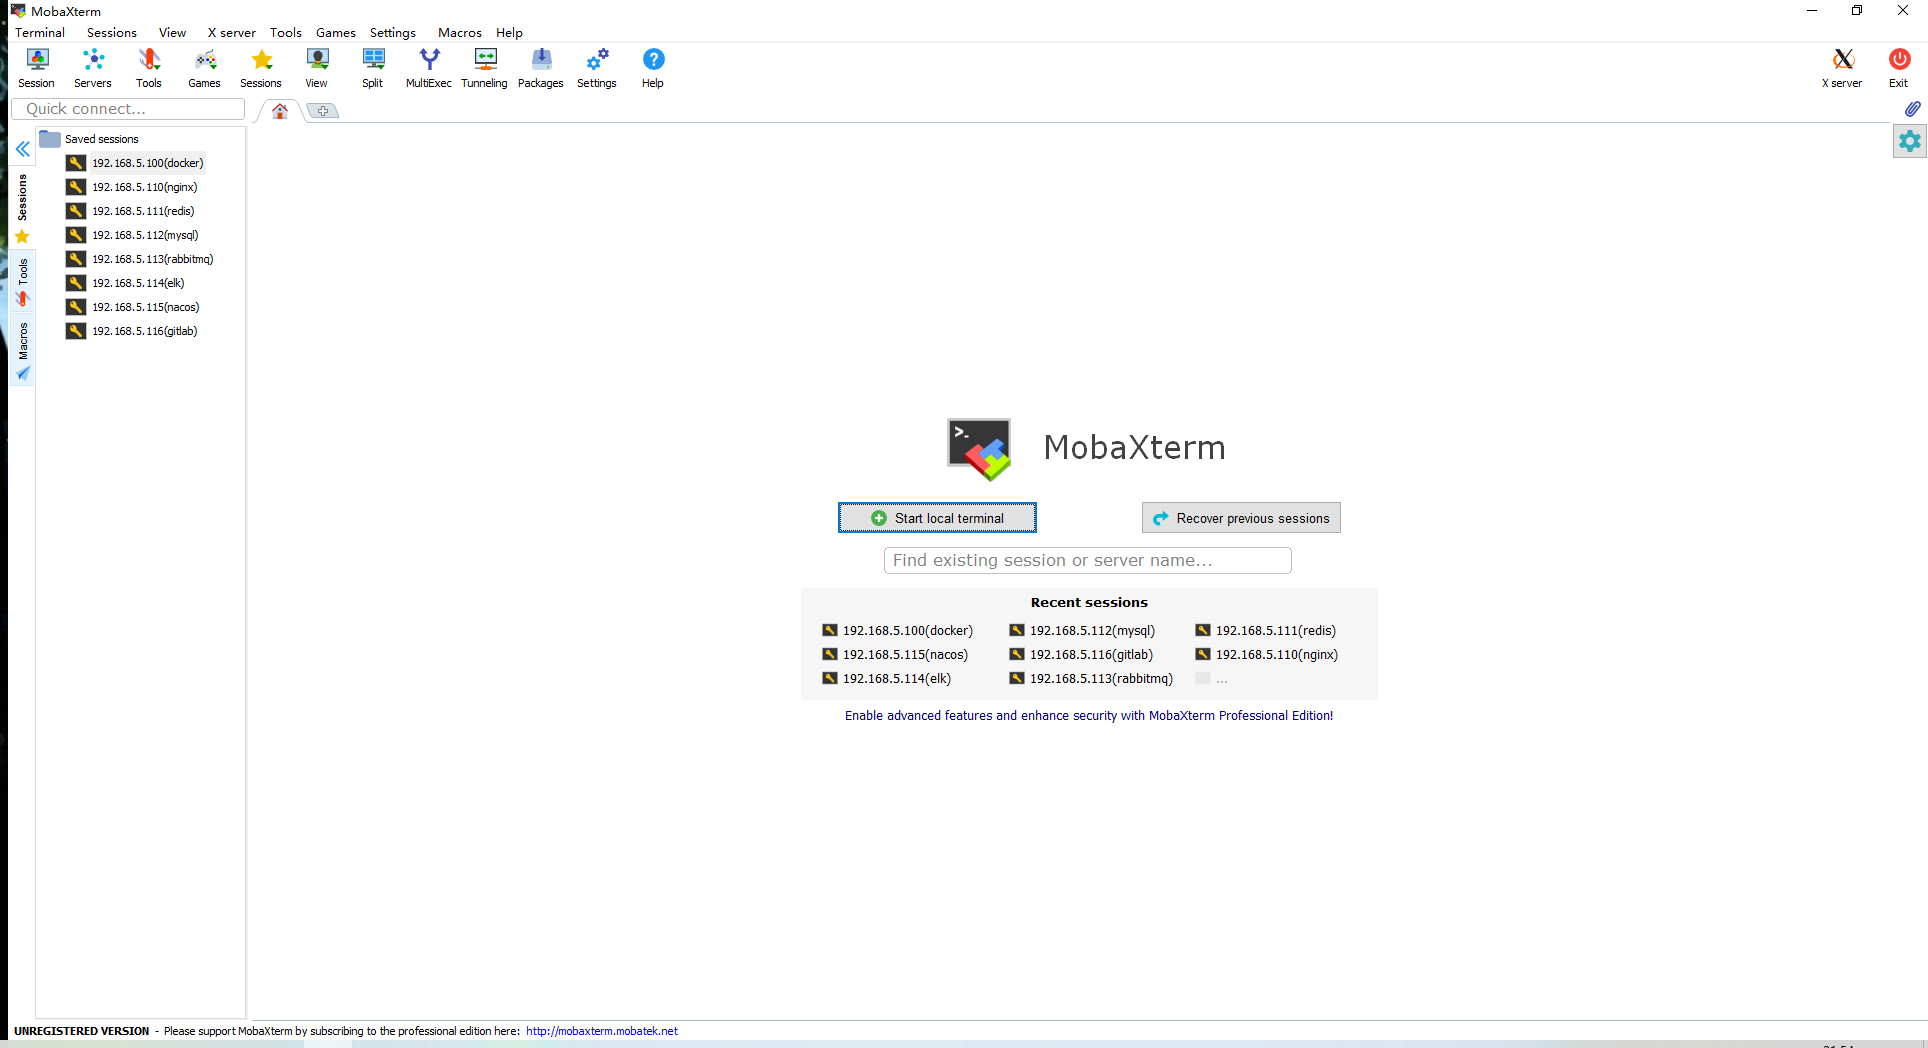
Task: Open recent session 192.168.5.116(gitlab)
Action: pyautogui.click(x=1081, y=654)
